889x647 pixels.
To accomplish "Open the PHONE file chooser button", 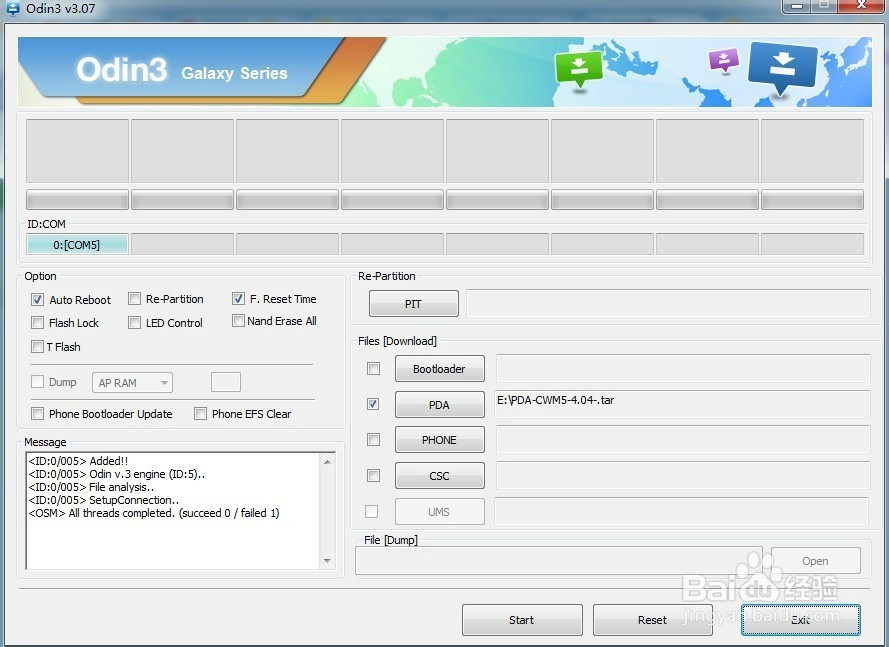I will point(439,440).
